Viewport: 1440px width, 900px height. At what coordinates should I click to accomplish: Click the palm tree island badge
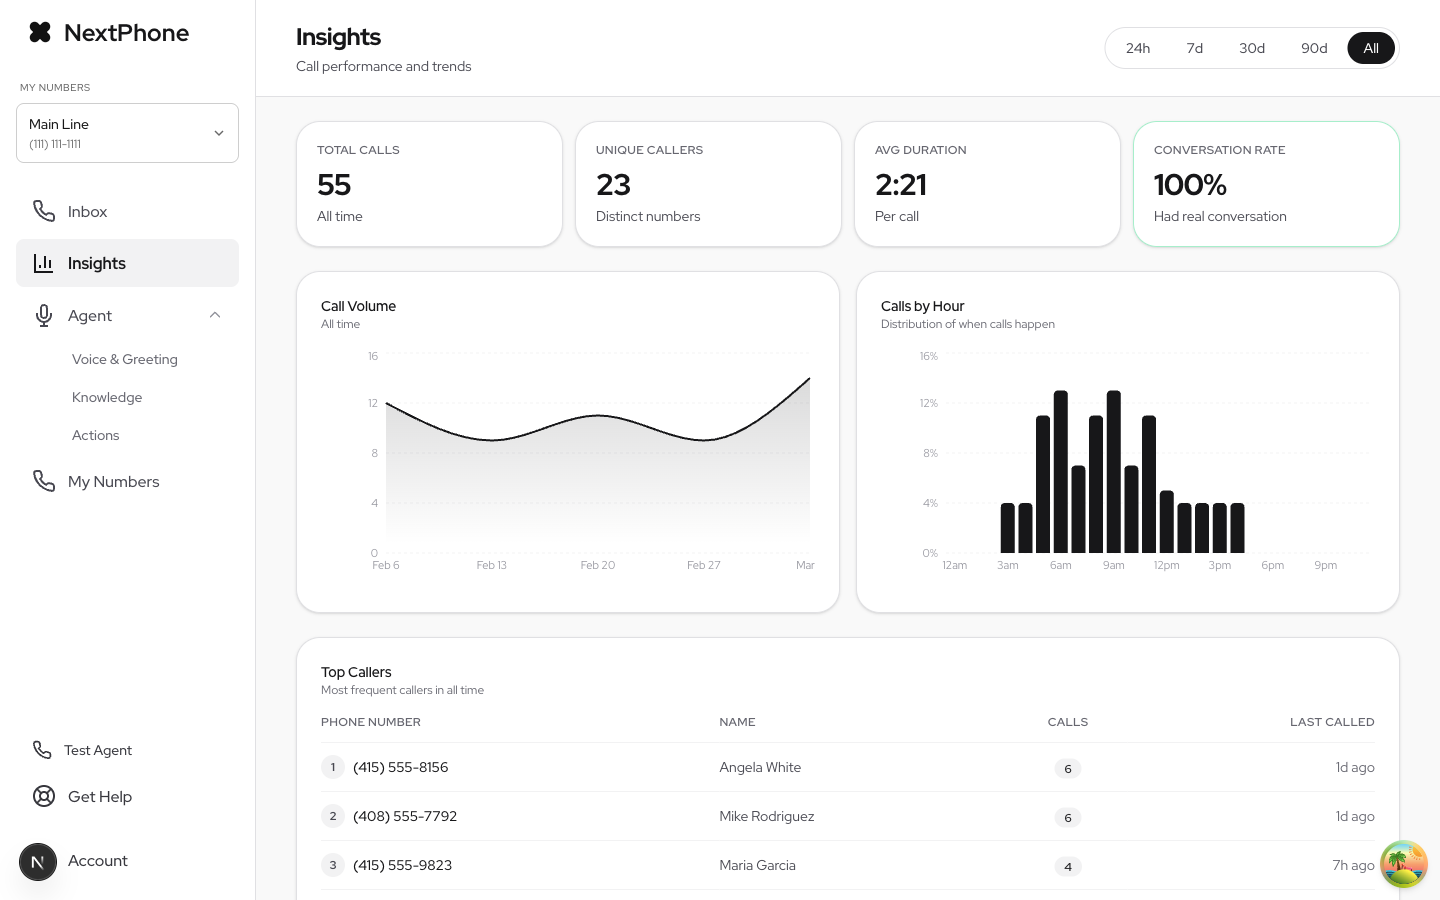1404,864
